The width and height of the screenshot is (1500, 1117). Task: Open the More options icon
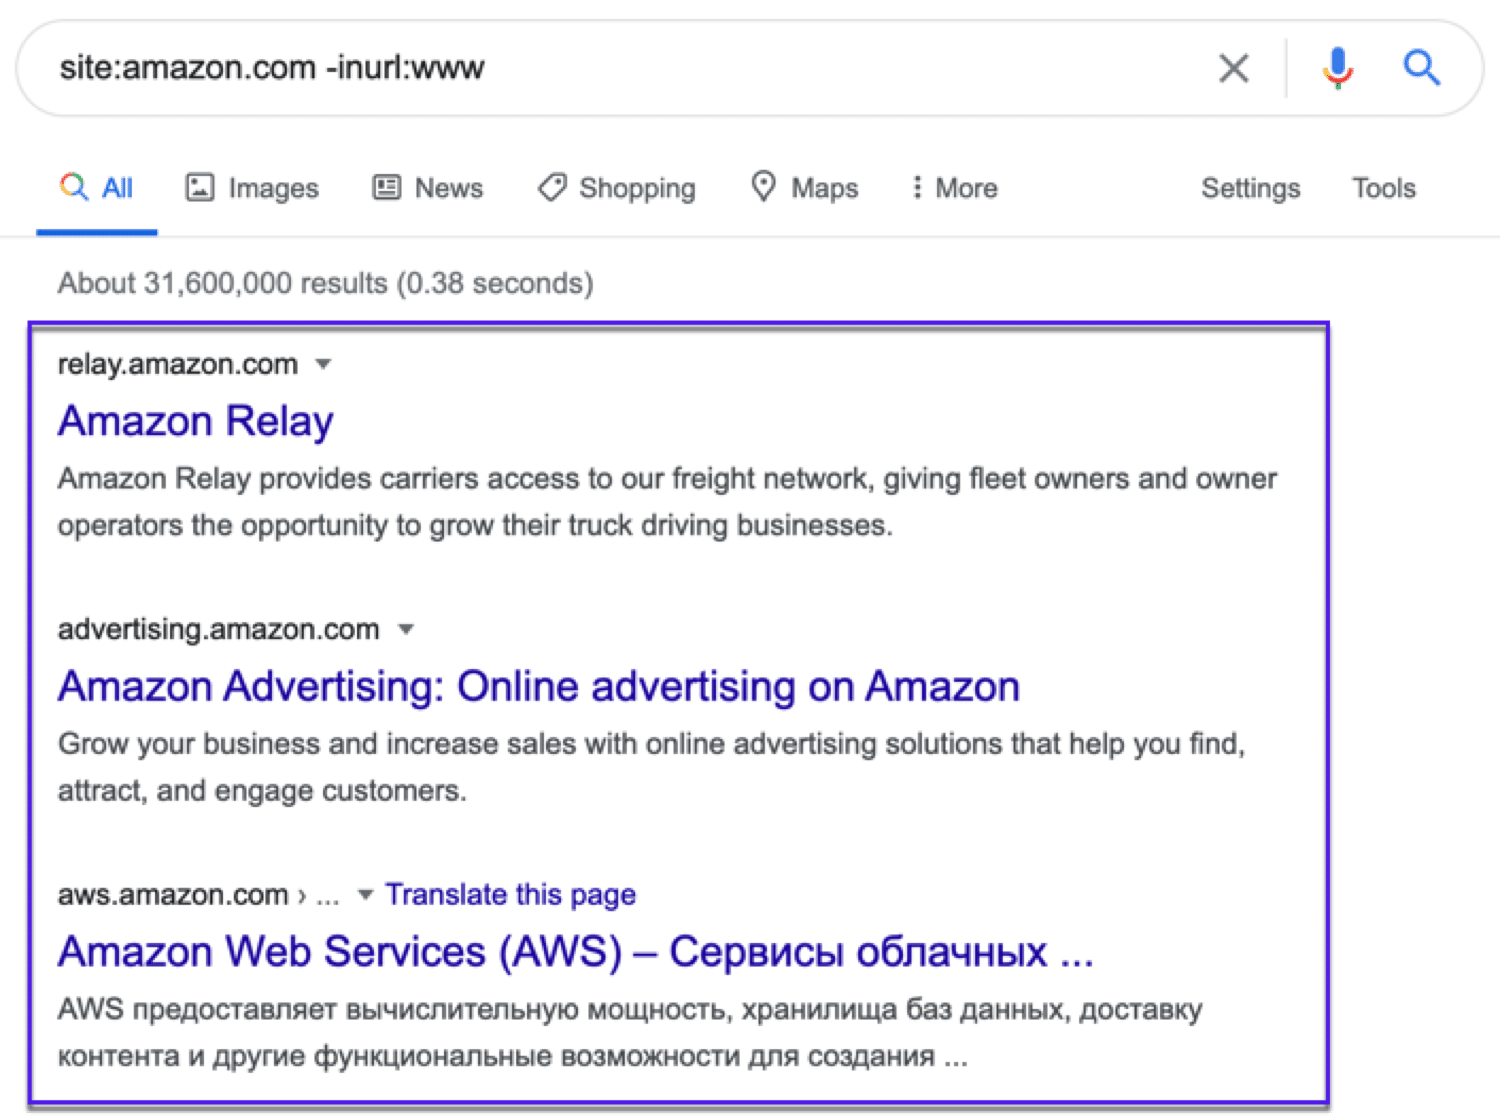[x=917, y=187]
